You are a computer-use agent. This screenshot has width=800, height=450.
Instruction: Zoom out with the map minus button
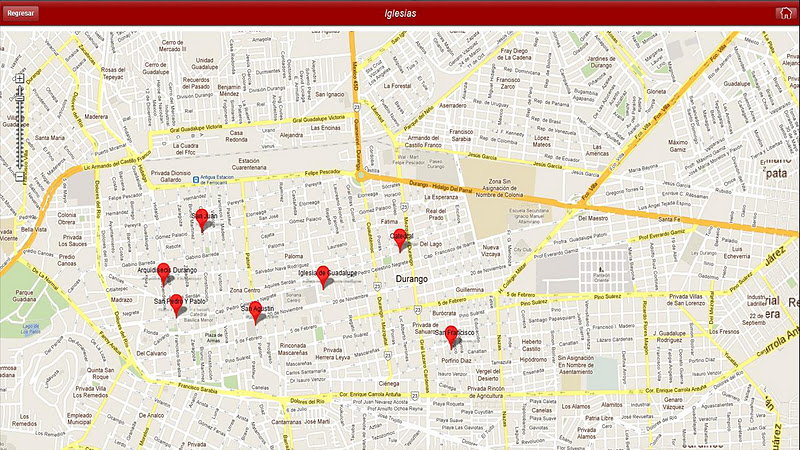point(19,177)
